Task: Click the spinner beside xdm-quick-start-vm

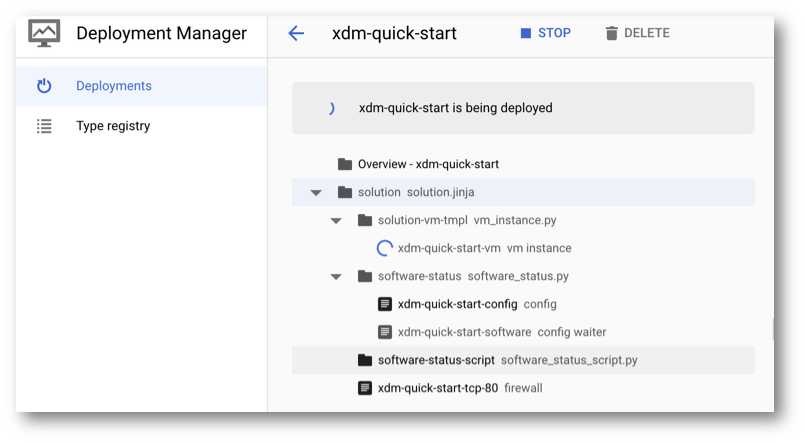Action: (x=385, y=248)
